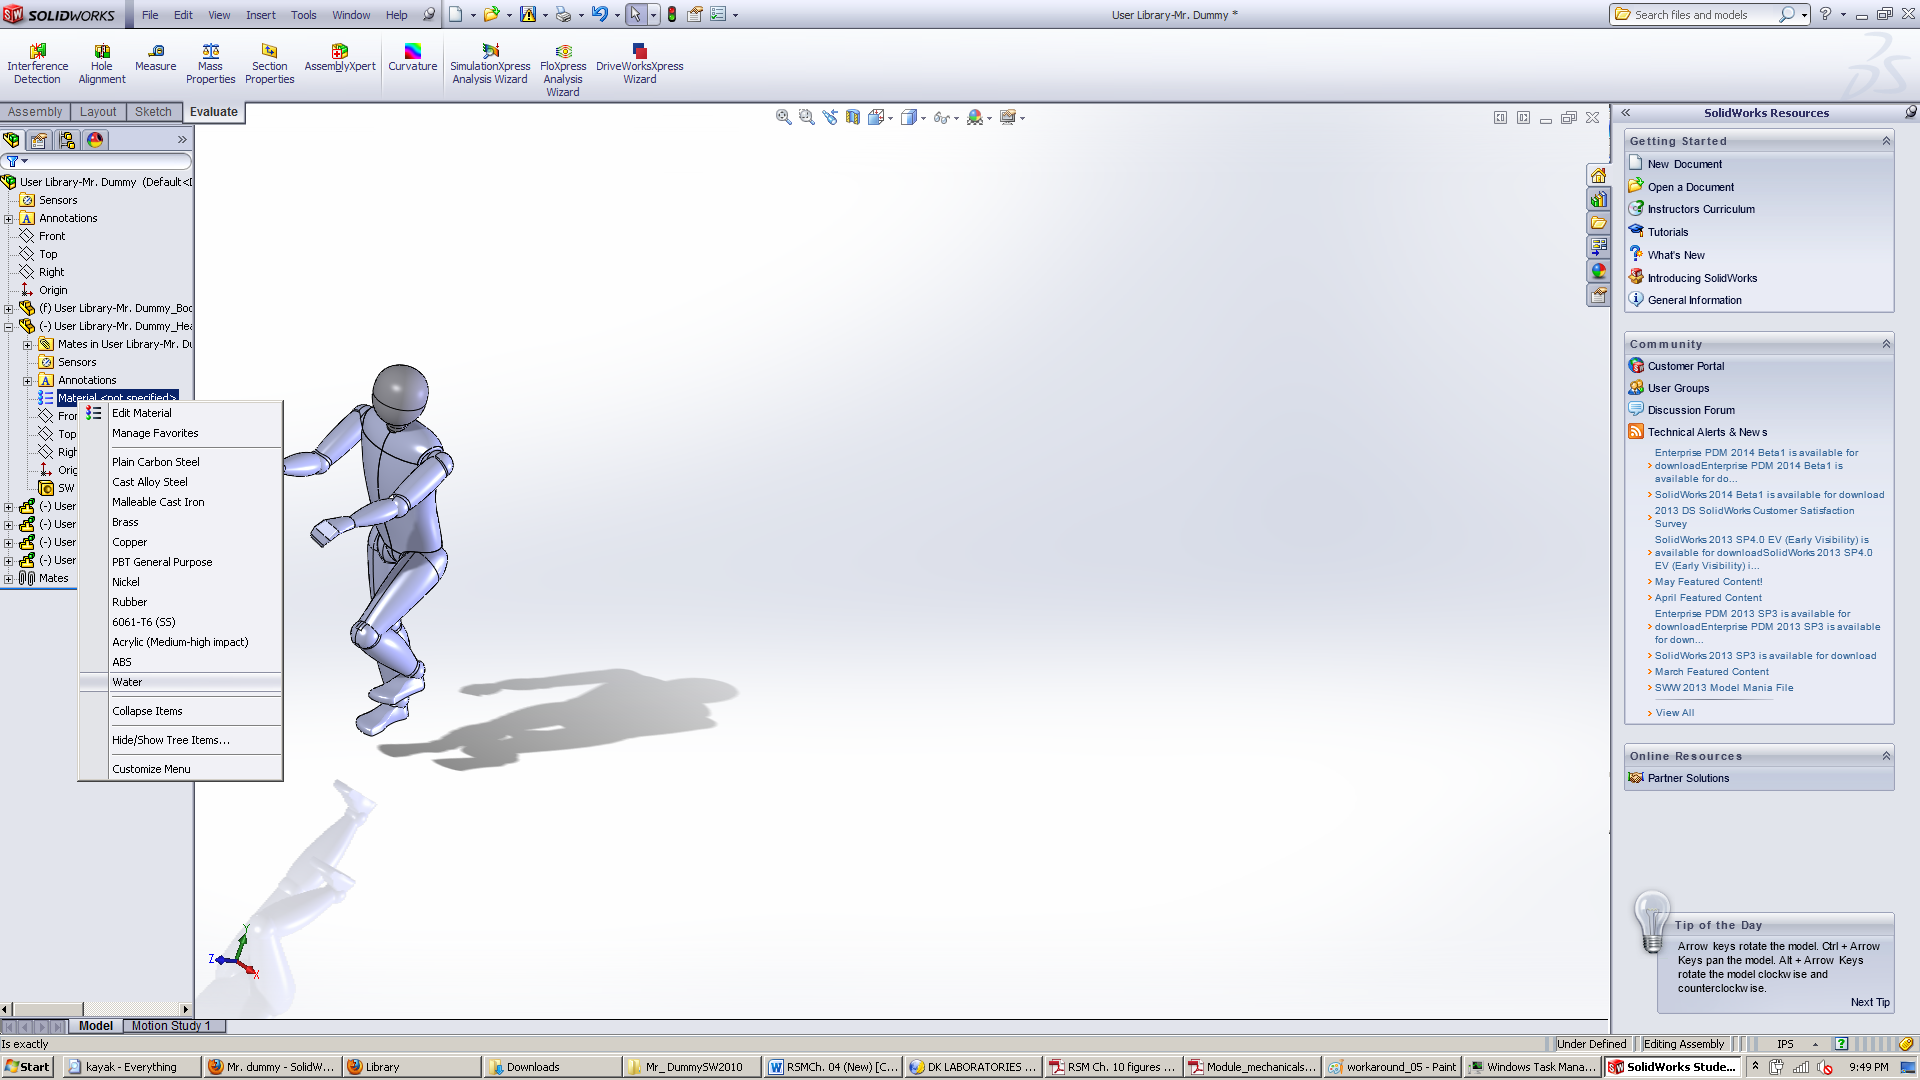Choose Customize Menu entry
Screen dimensions: 1920x1080
coord(151,769)
